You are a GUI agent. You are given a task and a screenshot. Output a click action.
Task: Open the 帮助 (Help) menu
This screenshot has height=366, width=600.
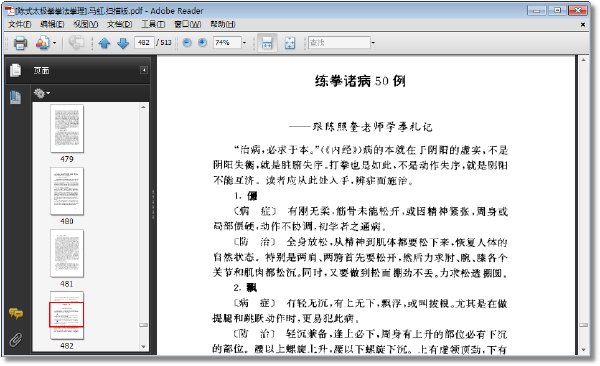pos(223,24)
